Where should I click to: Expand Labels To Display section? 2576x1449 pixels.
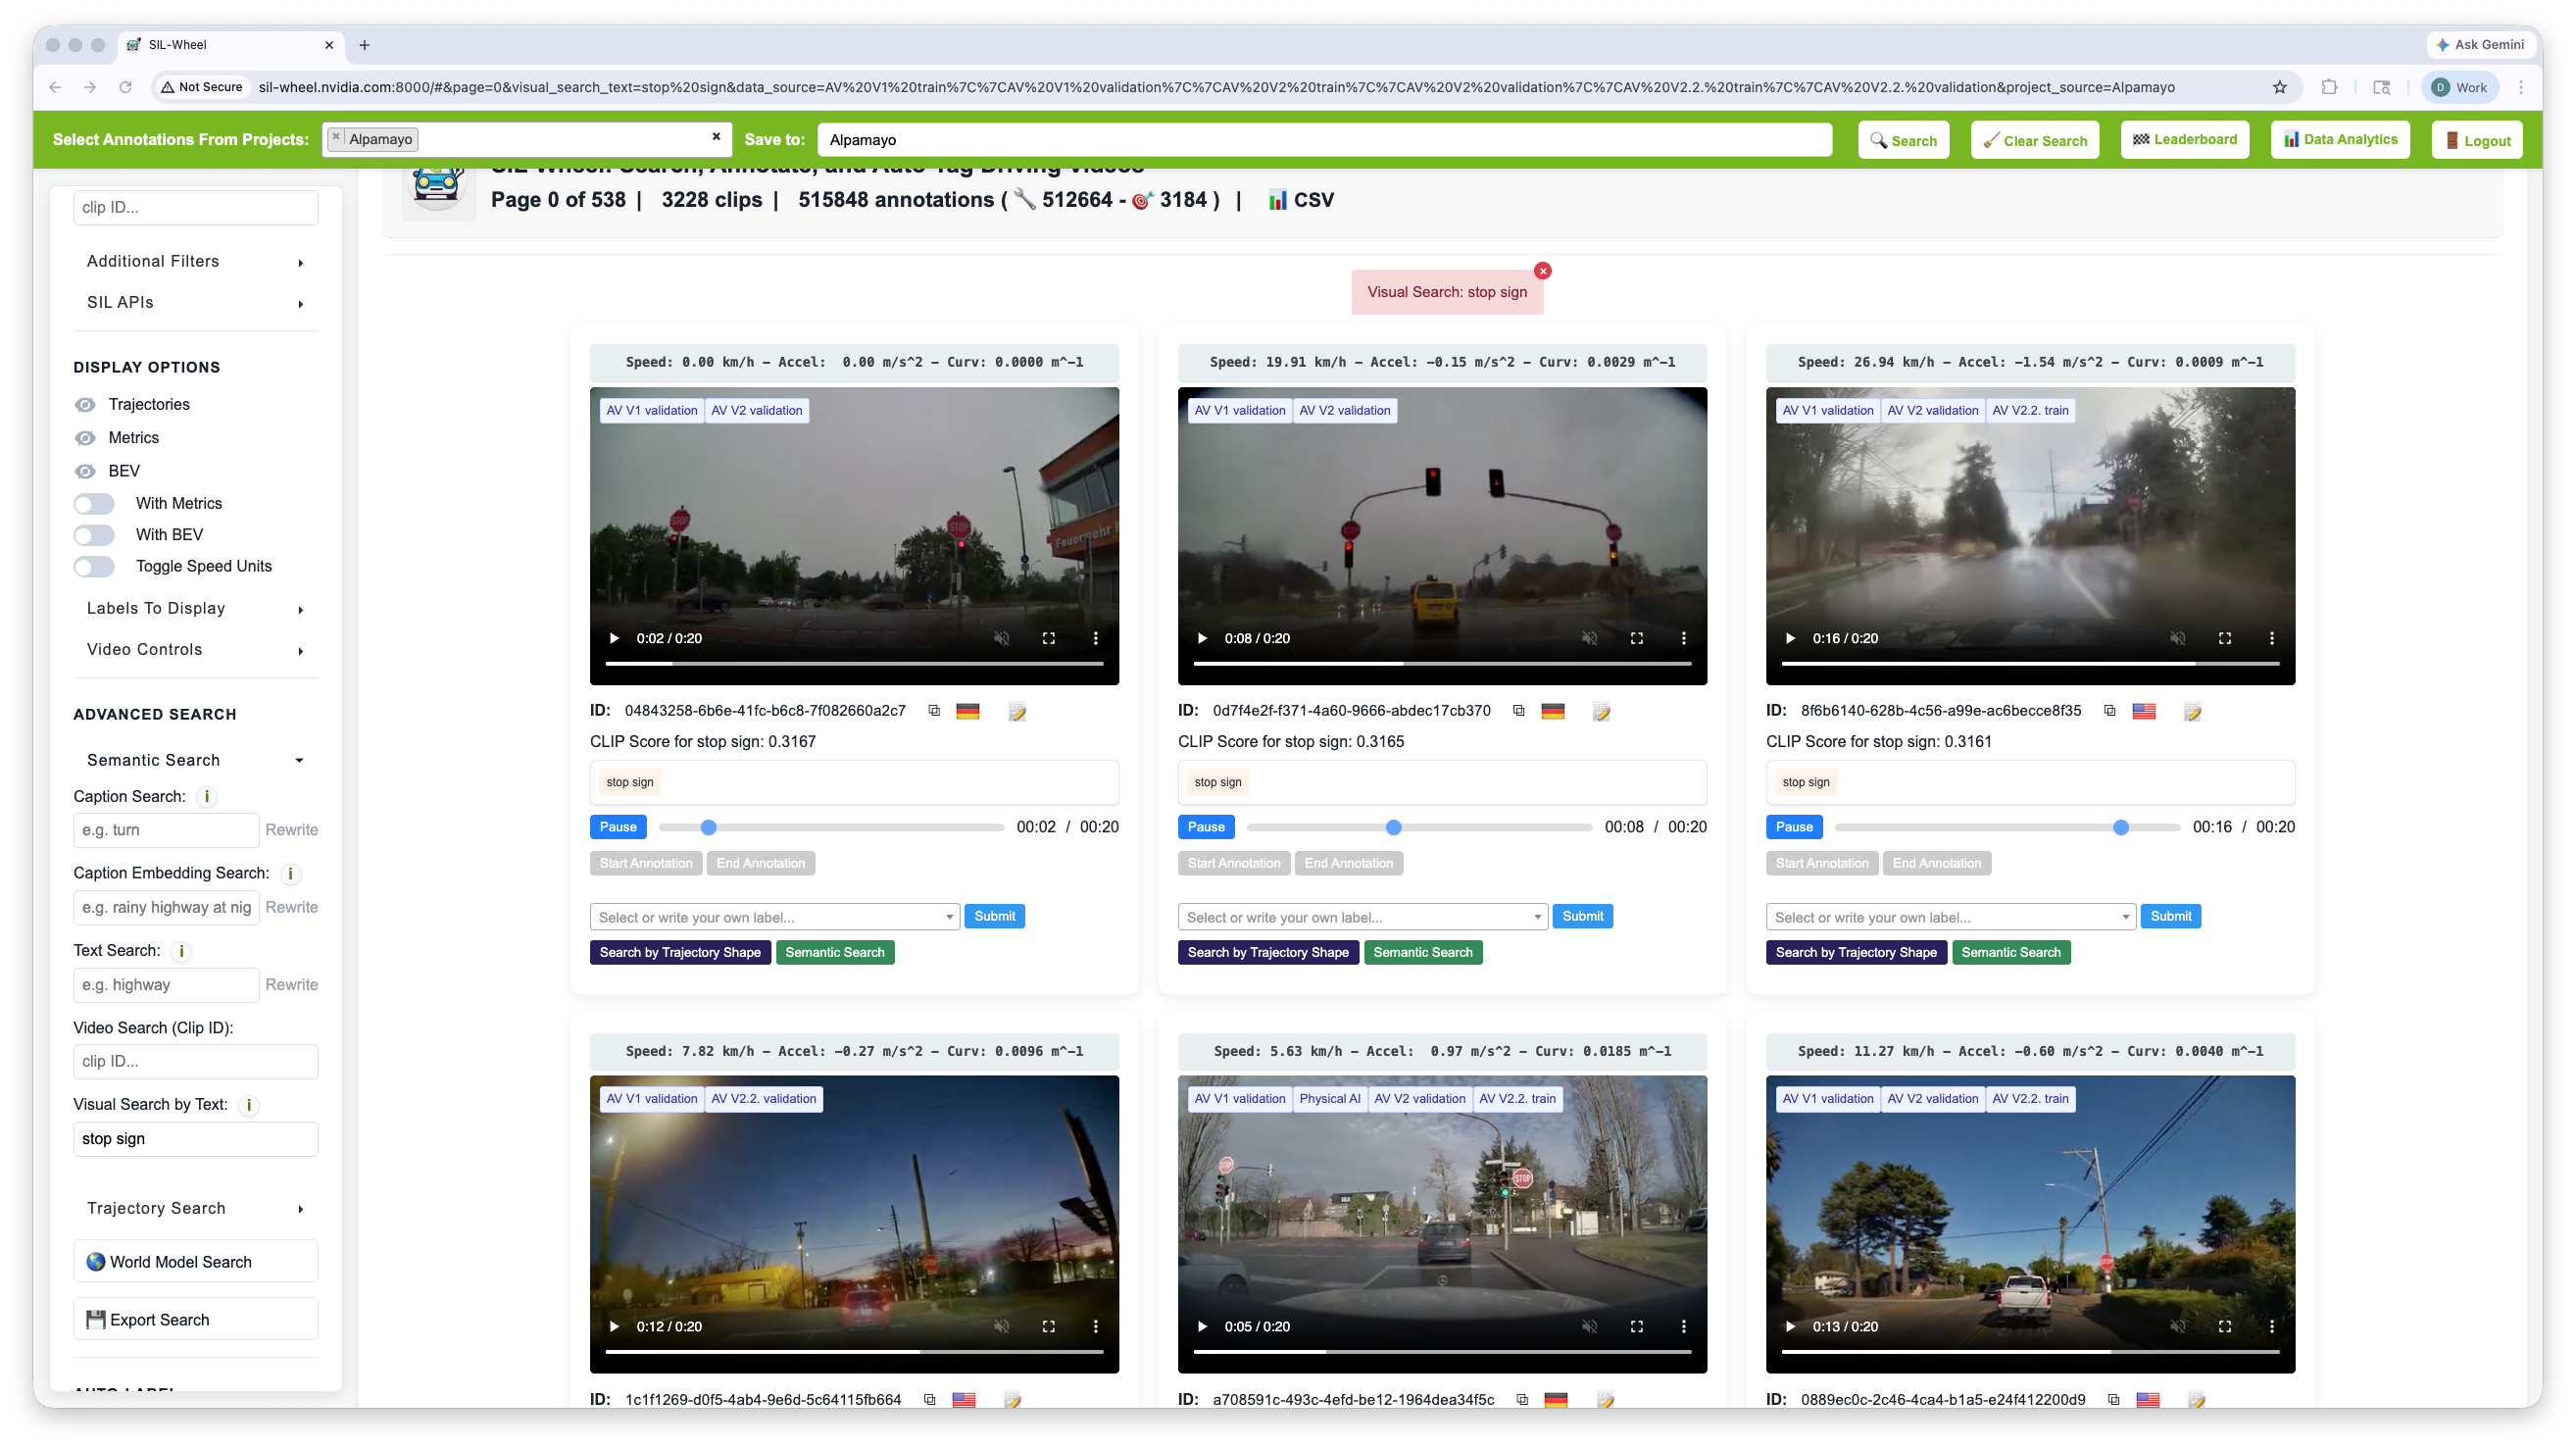196,608
